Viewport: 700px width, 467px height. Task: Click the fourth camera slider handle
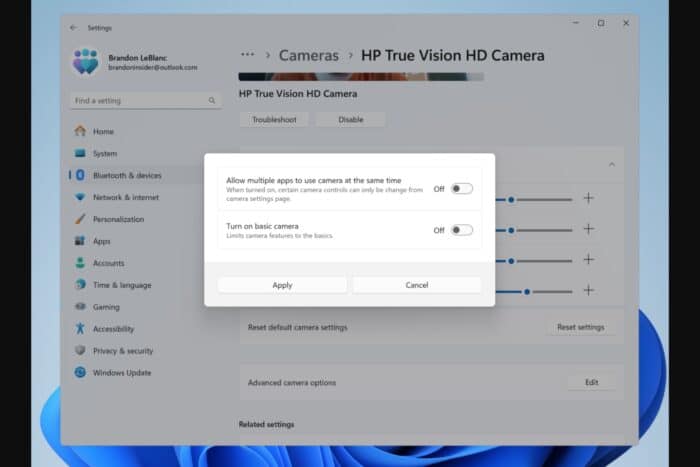[527, 292]
